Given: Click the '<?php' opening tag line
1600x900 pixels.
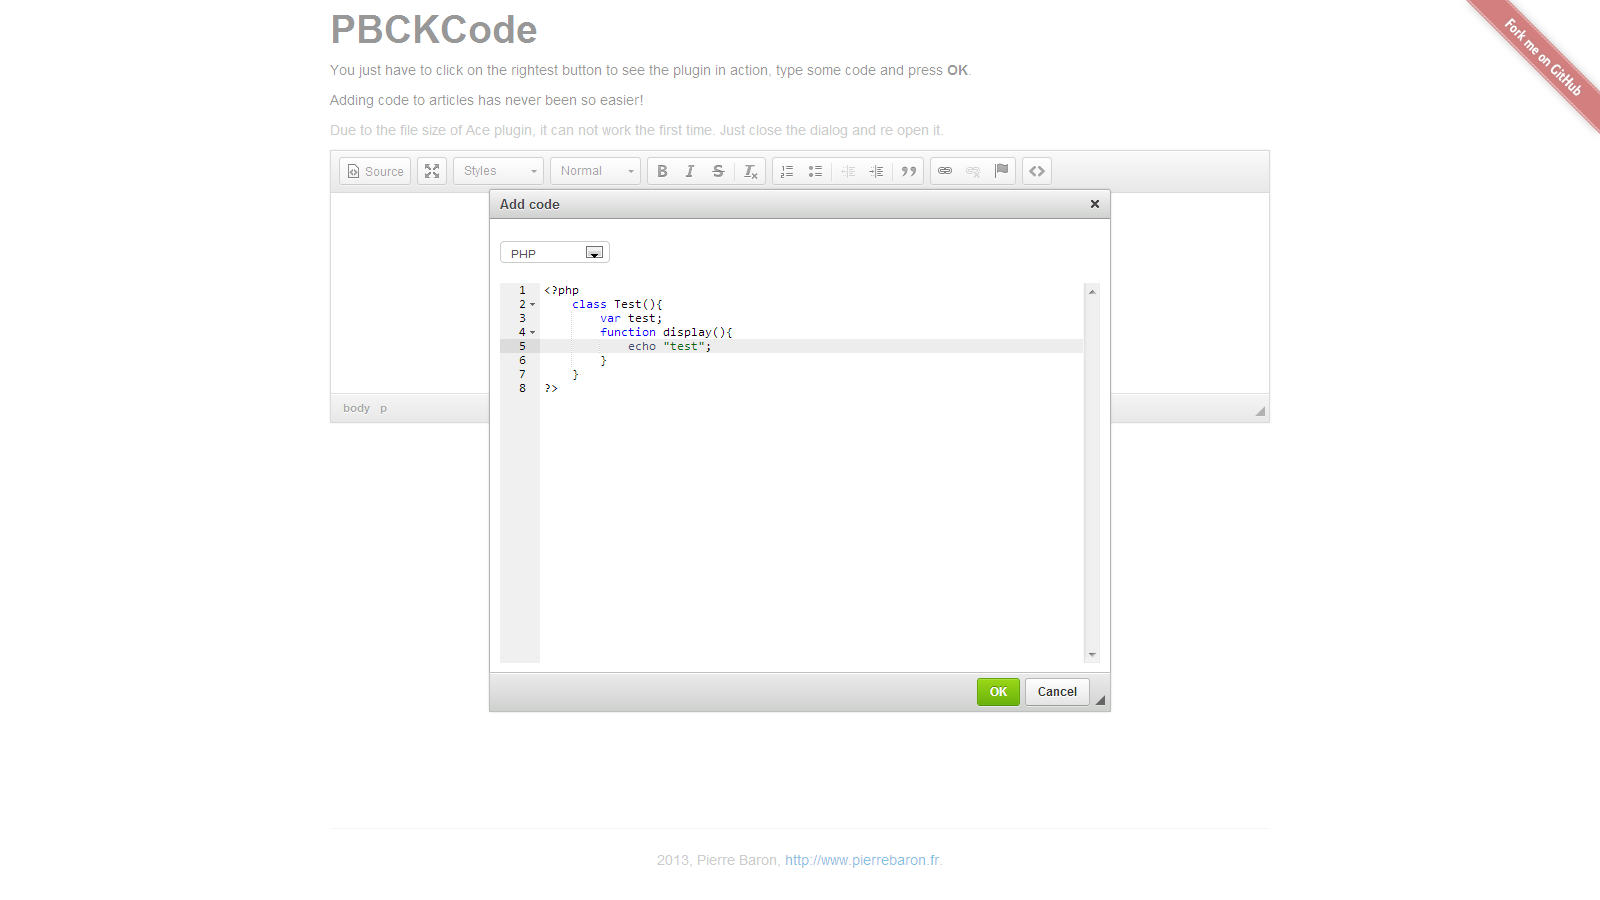Looking at the screenshot, I should 561,290.
